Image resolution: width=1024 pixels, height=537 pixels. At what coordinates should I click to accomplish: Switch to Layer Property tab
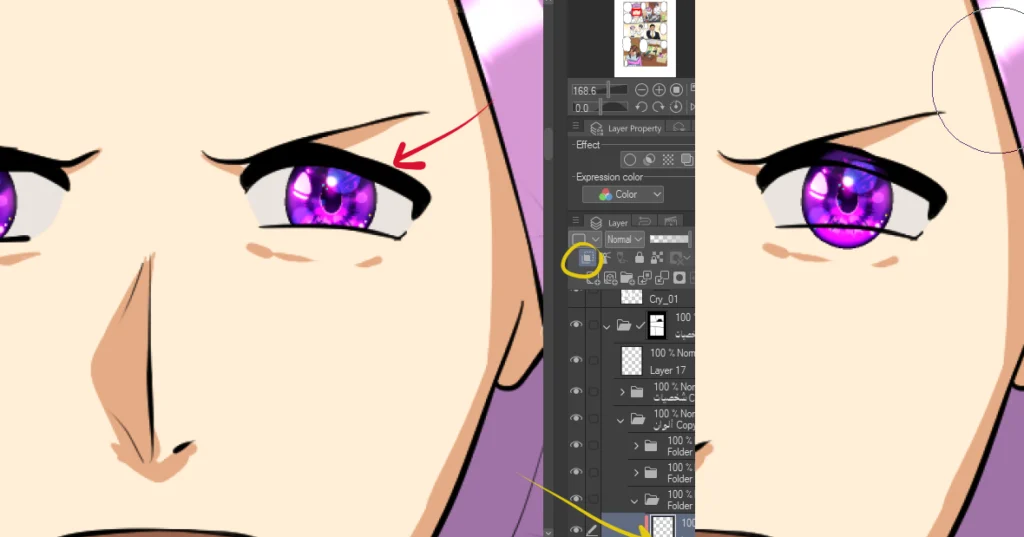626,128
